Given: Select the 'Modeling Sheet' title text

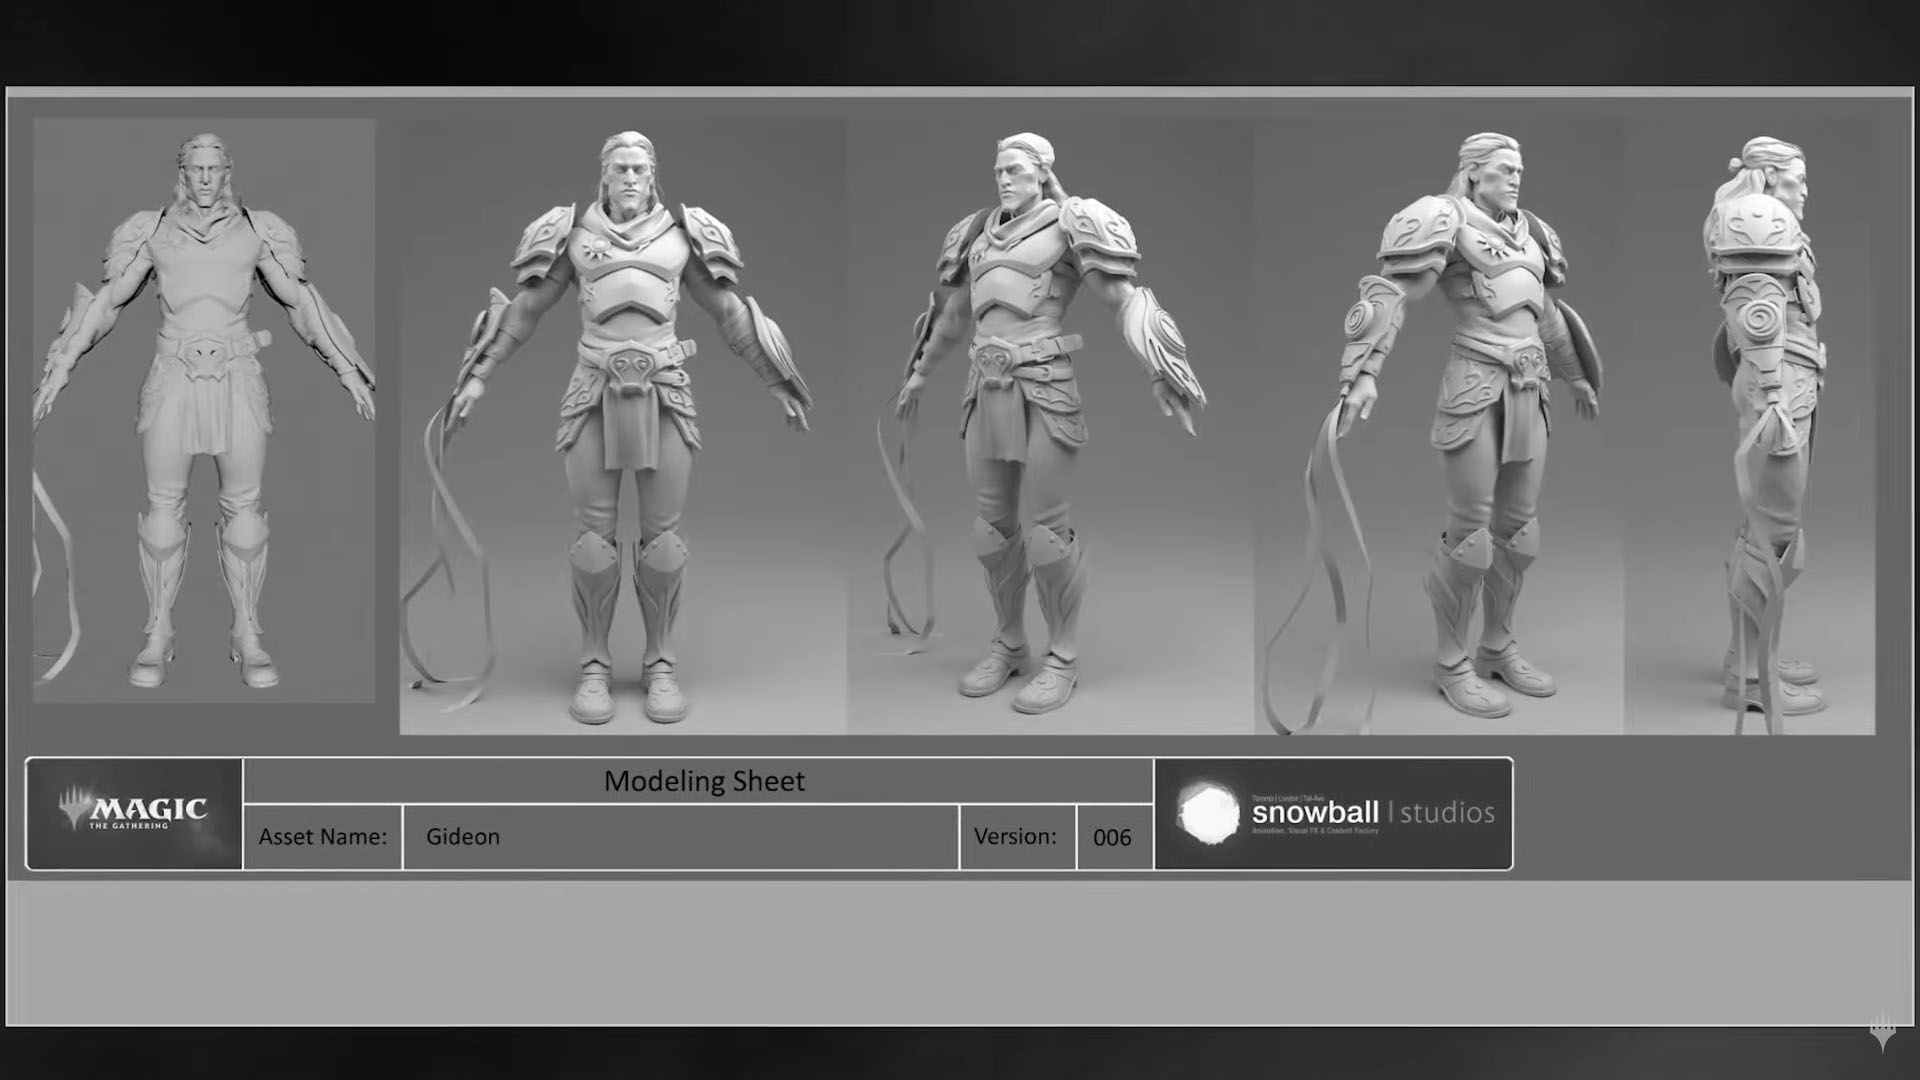Looking at the screenshot, I should 704,781.
